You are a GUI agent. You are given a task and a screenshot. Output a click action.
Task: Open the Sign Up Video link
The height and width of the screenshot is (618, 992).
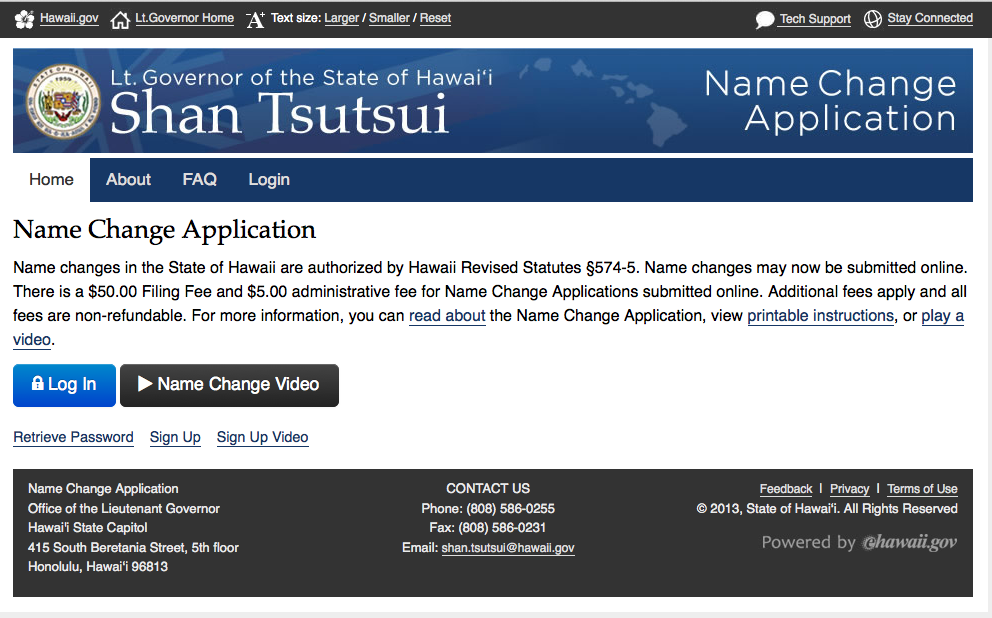pyautogui.click(x=263, y=437)
